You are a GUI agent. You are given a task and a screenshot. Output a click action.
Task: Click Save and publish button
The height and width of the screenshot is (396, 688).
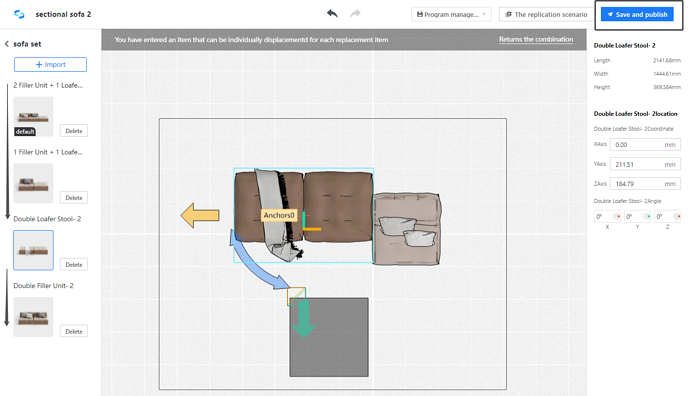tap(637, 14)
